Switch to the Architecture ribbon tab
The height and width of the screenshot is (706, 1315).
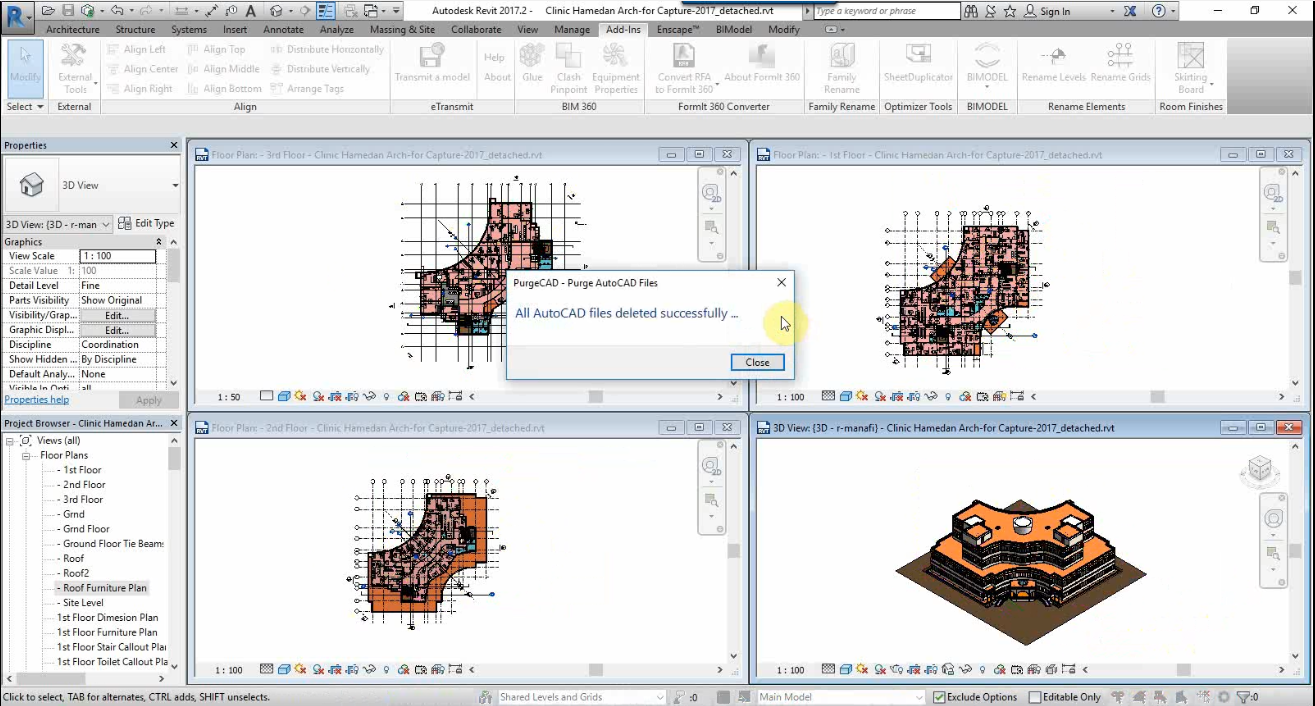73,30
